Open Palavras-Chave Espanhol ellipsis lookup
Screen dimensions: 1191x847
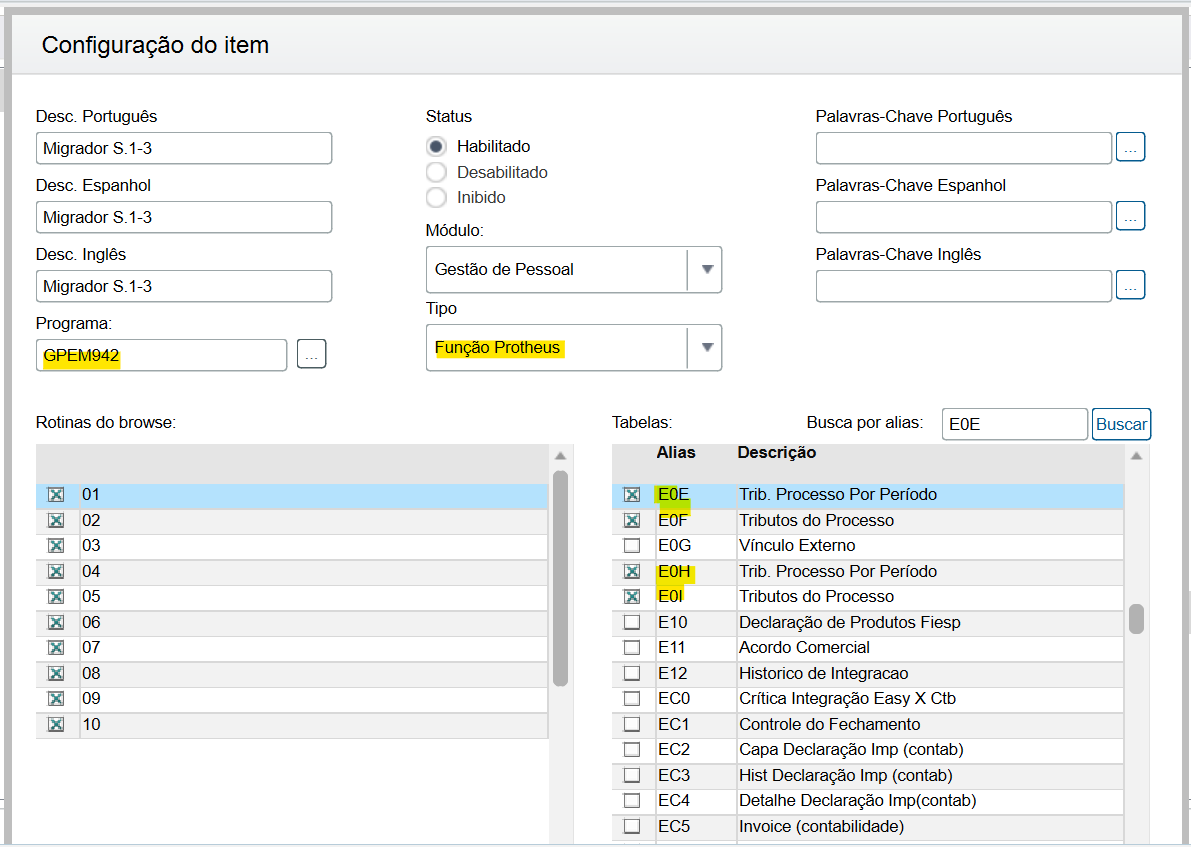pyautogui.click(x=1131, y=216)
